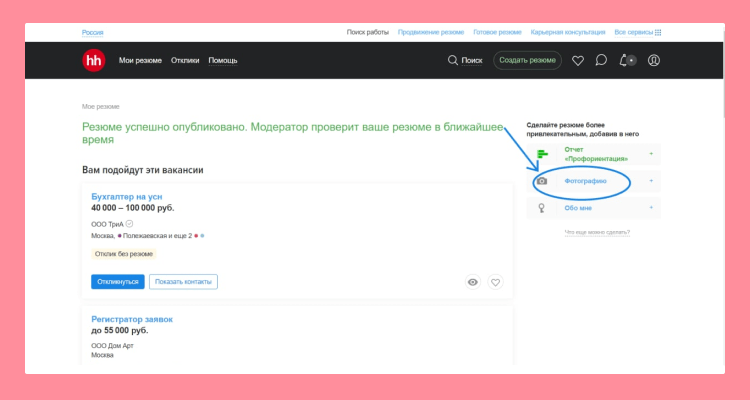This screenshot has height=400, width=750.
Task: Click the page vertical scrollbar
Action: tap(724, 74)
